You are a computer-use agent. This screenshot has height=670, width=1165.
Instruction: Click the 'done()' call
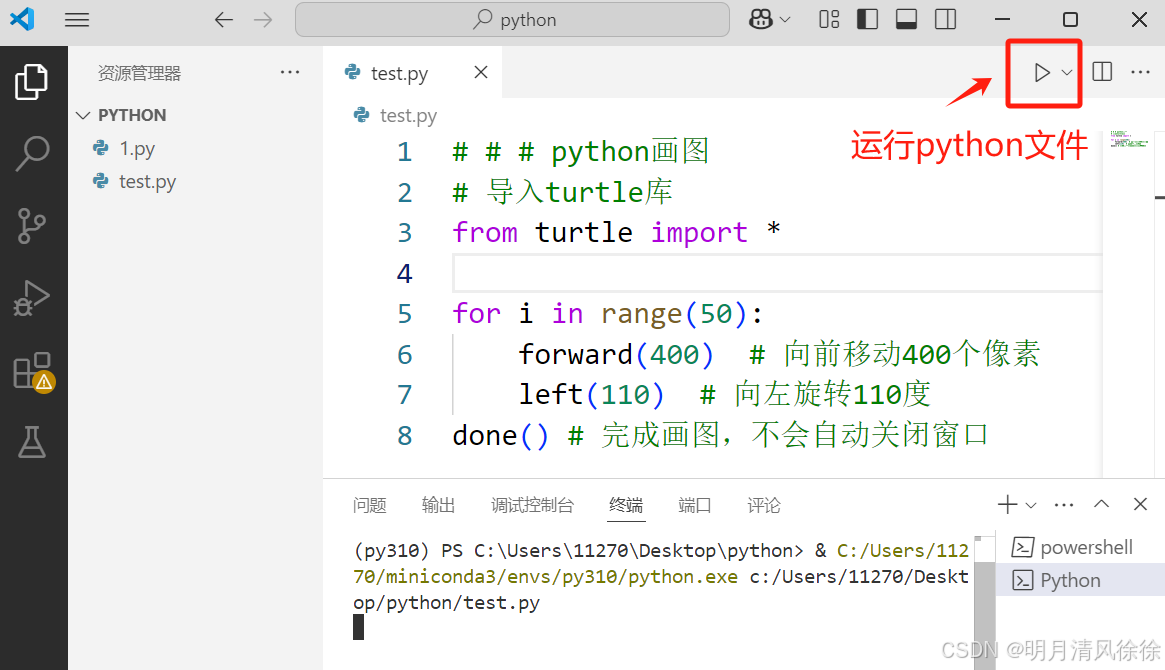coord(500,435)
